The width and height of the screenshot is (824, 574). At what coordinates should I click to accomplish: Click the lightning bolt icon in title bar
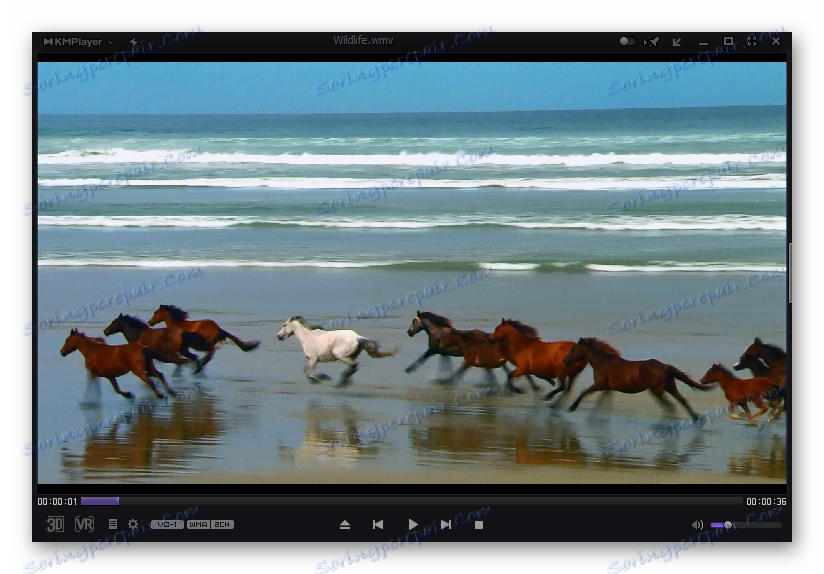click(133, 42)
